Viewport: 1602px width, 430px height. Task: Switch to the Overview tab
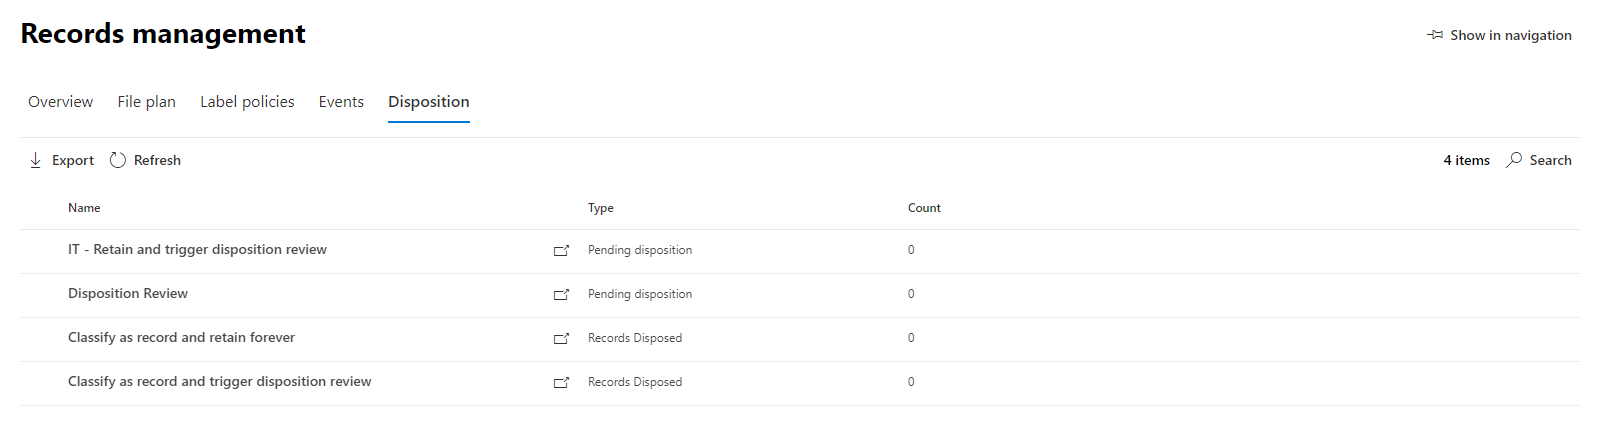pos(60,102)
